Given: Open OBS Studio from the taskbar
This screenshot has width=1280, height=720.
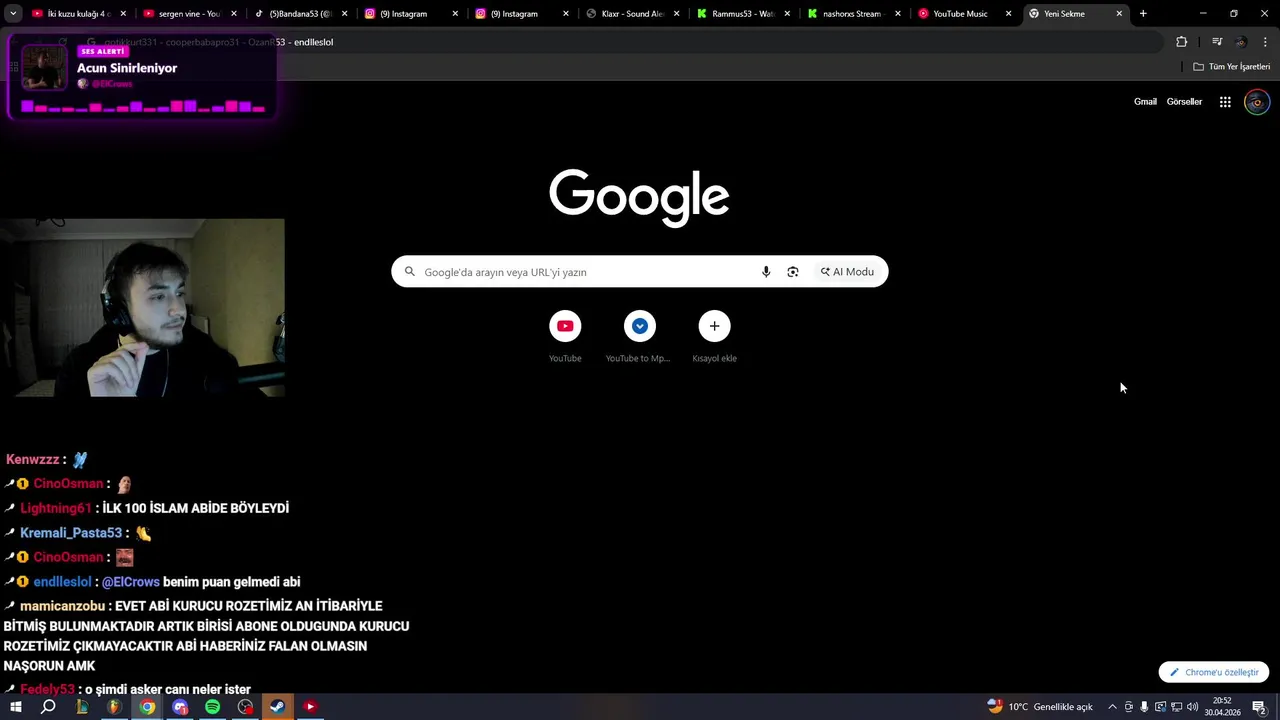Looking at the screenshot, I should click(245, 707).
